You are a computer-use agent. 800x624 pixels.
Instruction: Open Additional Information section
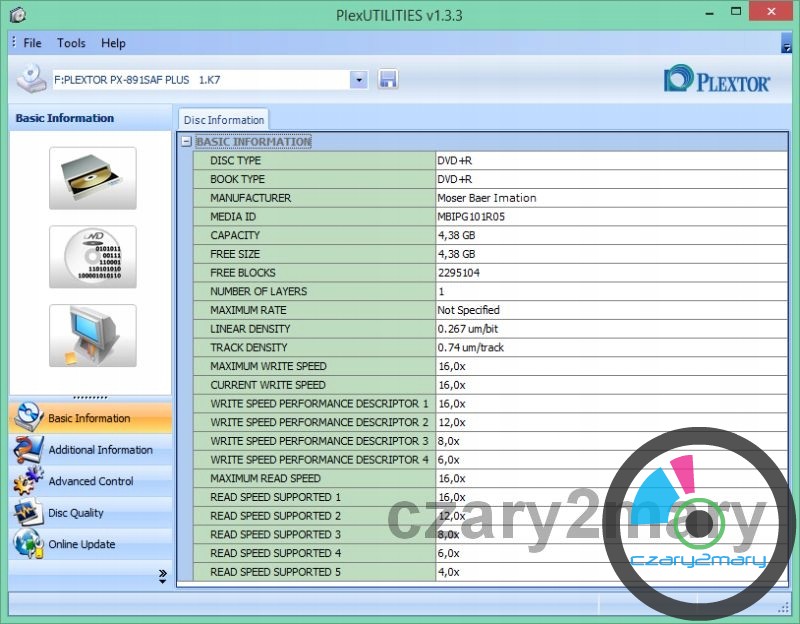(100, 450)
